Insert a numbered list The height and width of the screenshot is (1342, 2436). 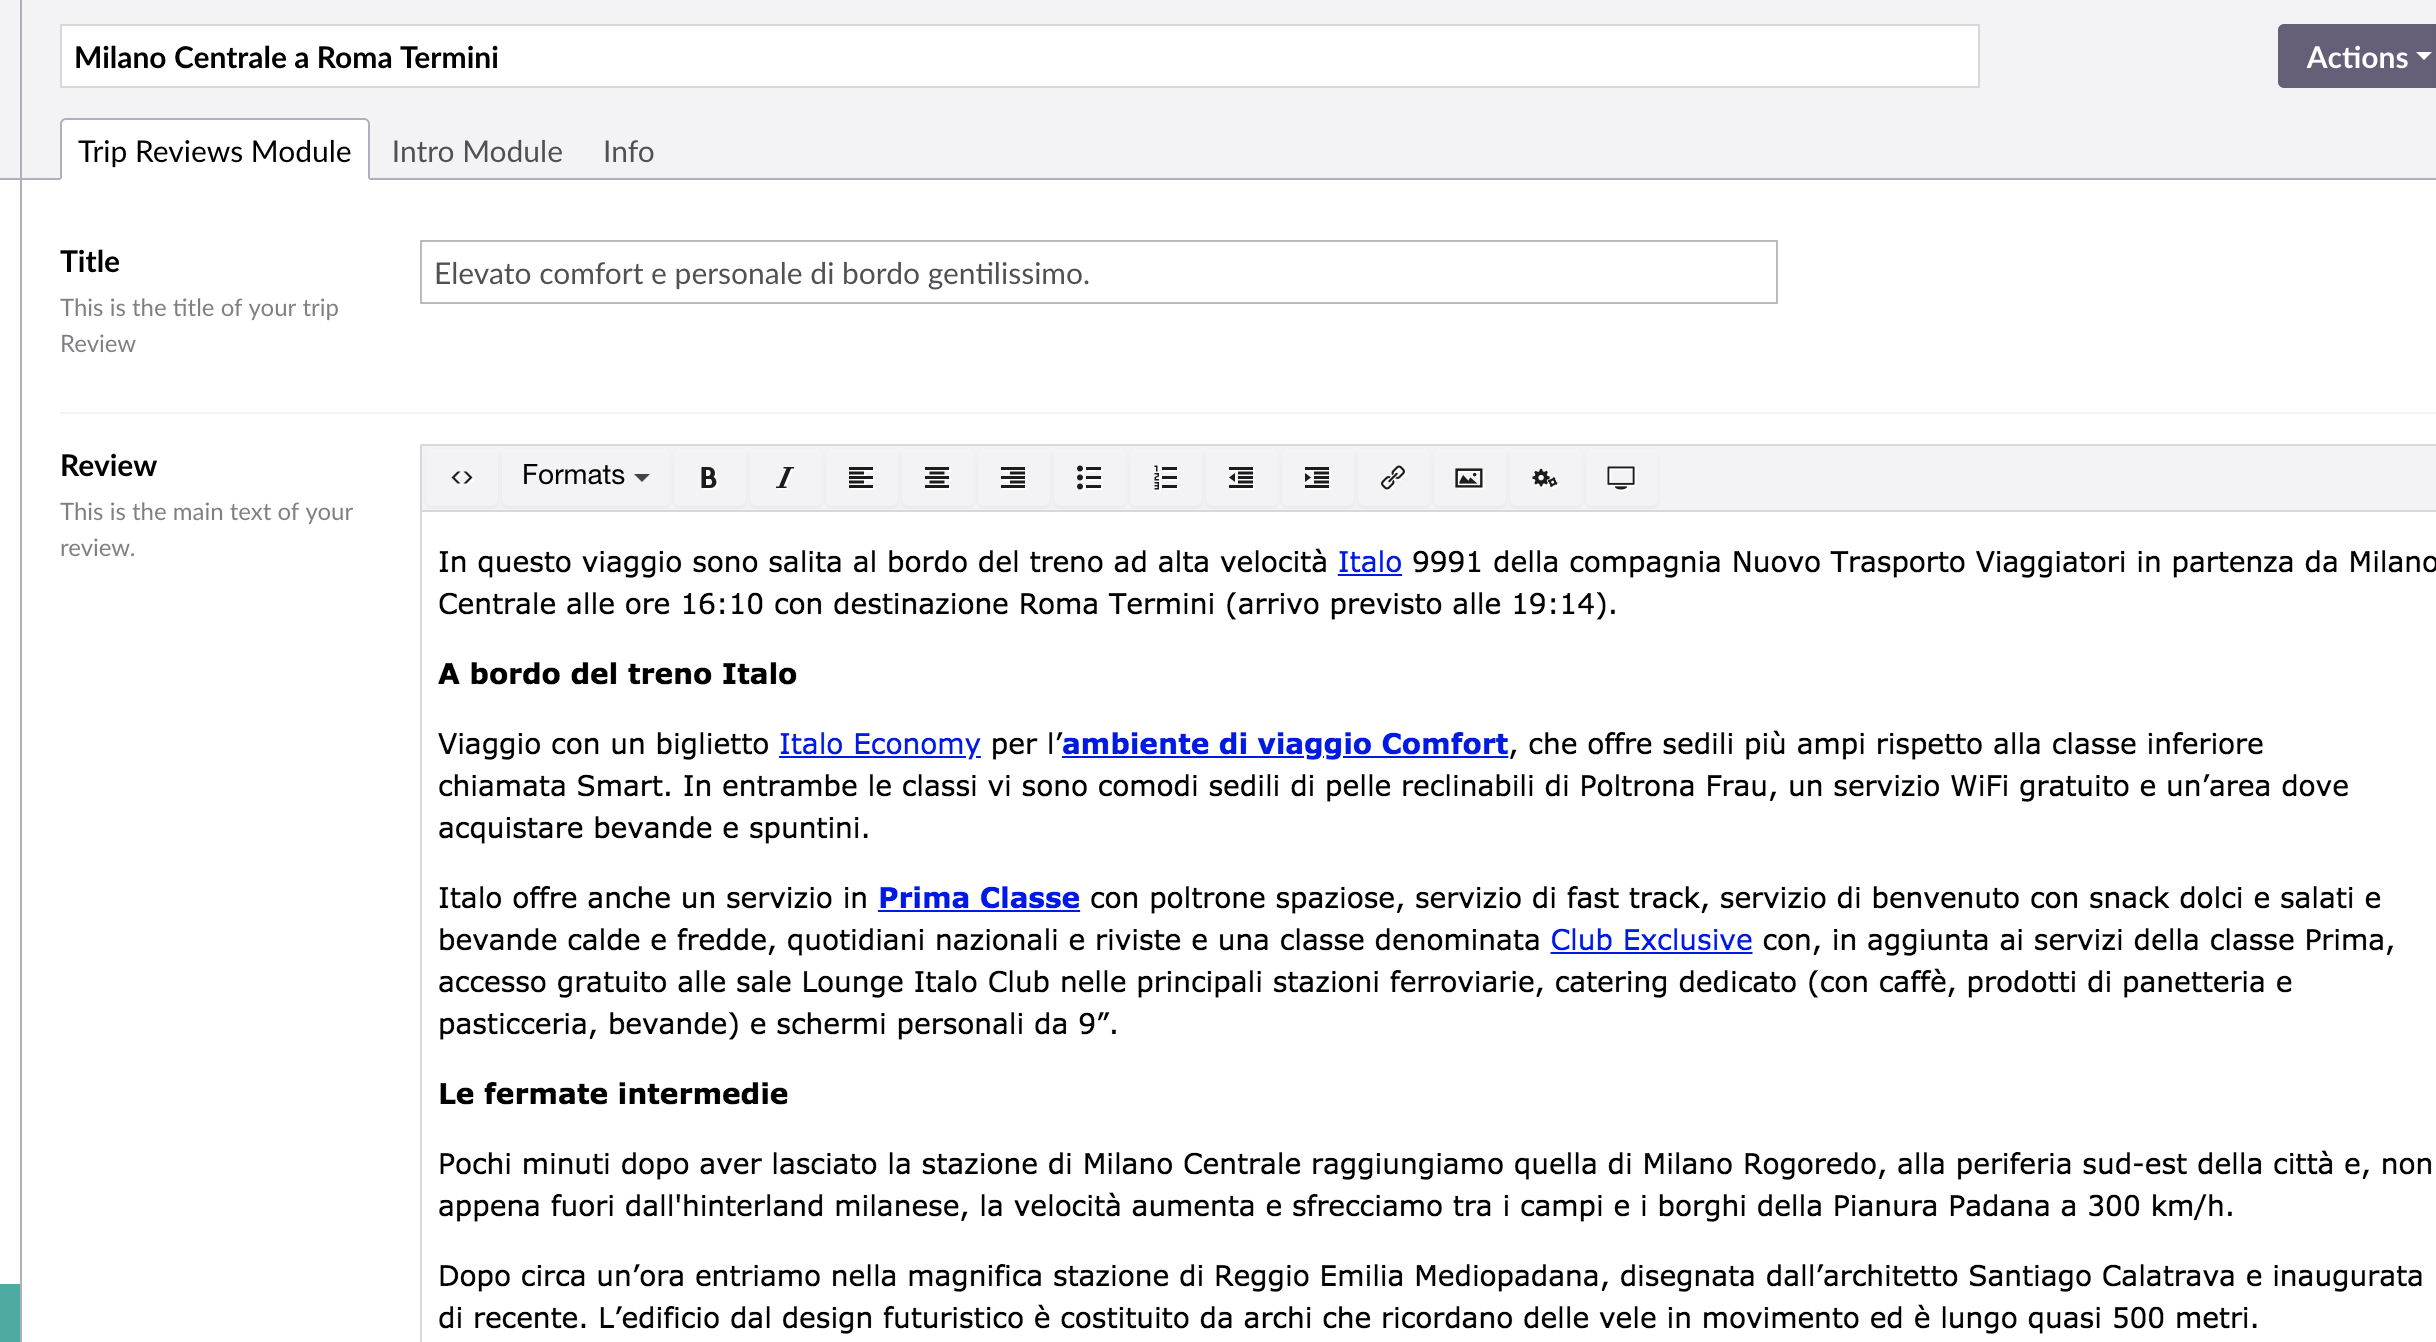tap(1164, 477)
